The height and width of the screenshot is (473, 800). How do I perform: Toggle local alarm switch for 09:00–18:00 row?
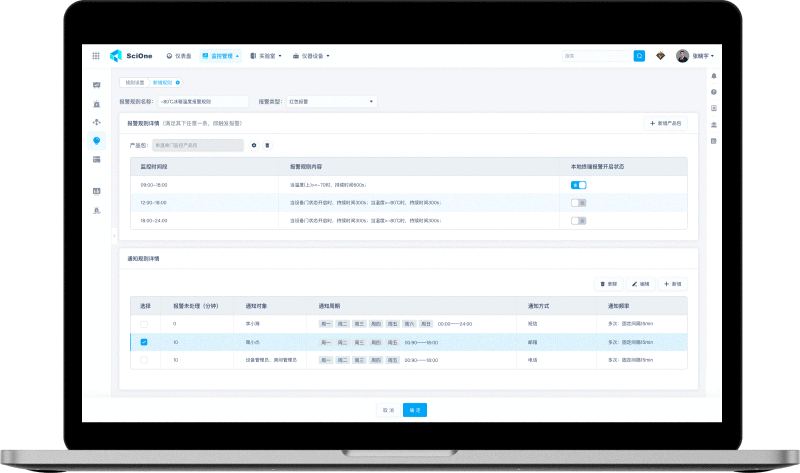pyautogui.click(x=579, y=185)
